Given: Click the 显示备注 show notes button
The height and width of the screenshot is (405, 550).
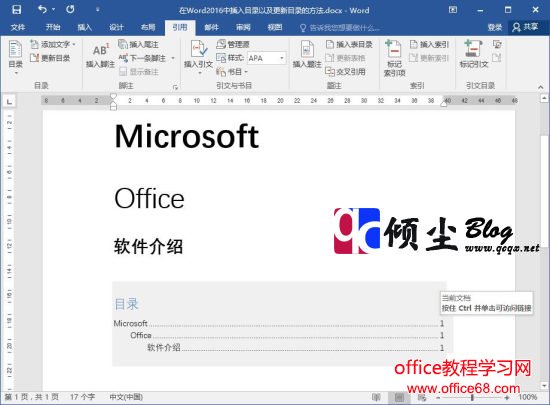Looking at the screenshot, I should pyautogui.click(x=139, y=72).
